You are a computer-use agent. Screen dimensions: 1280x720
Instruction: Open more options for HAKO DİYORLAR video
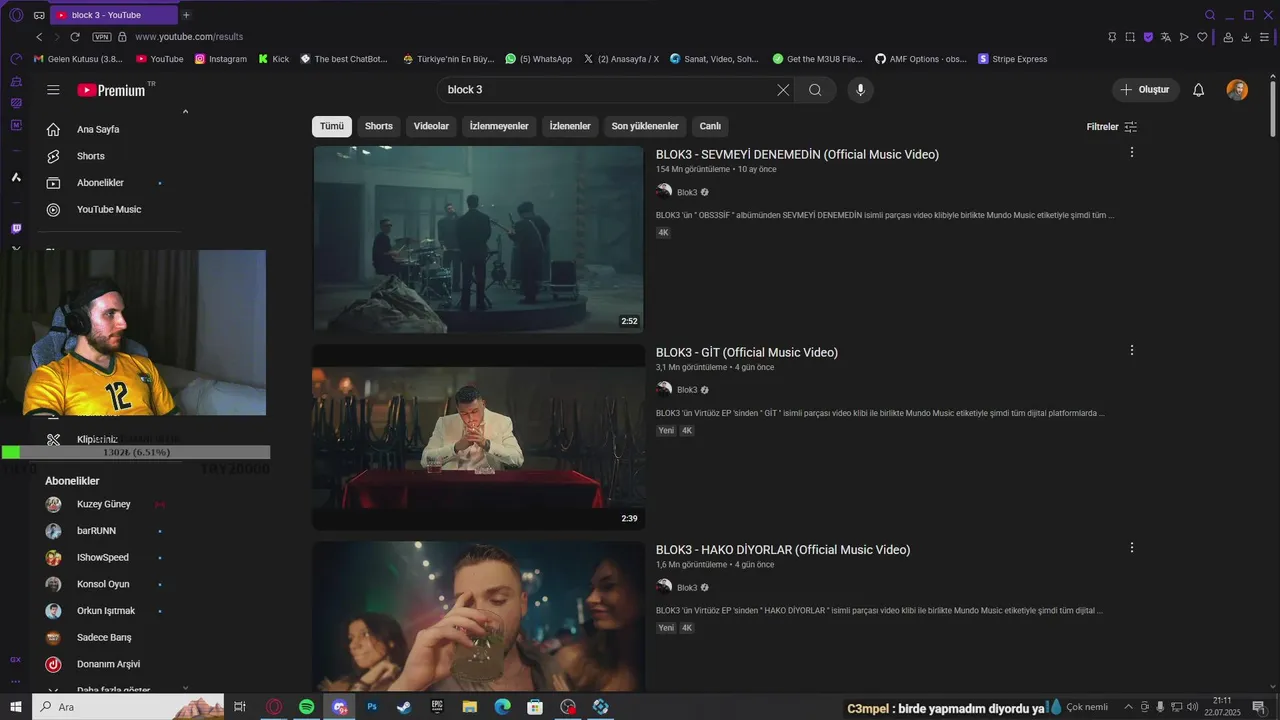click(1132, 548)
